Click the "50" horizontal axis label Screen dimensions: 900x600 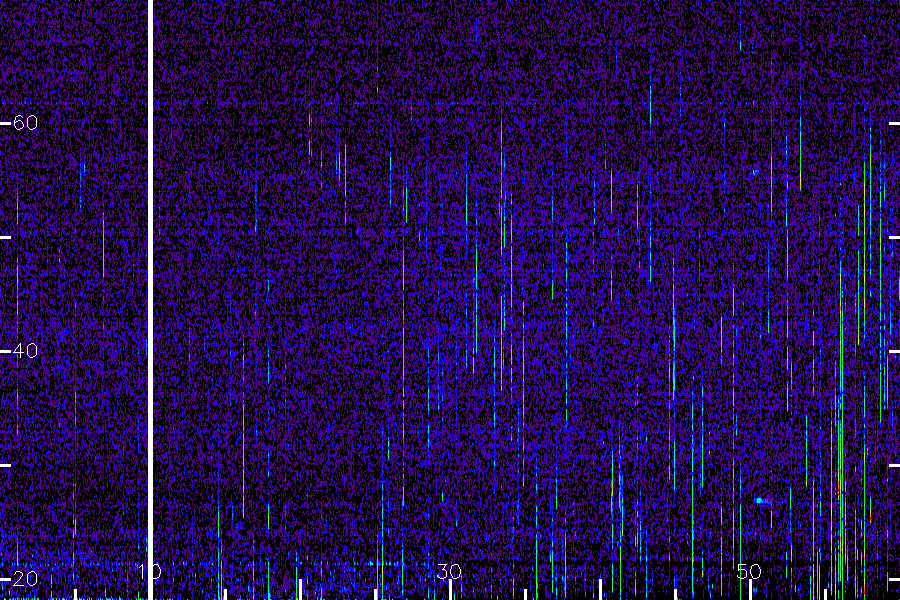[749, 571]
